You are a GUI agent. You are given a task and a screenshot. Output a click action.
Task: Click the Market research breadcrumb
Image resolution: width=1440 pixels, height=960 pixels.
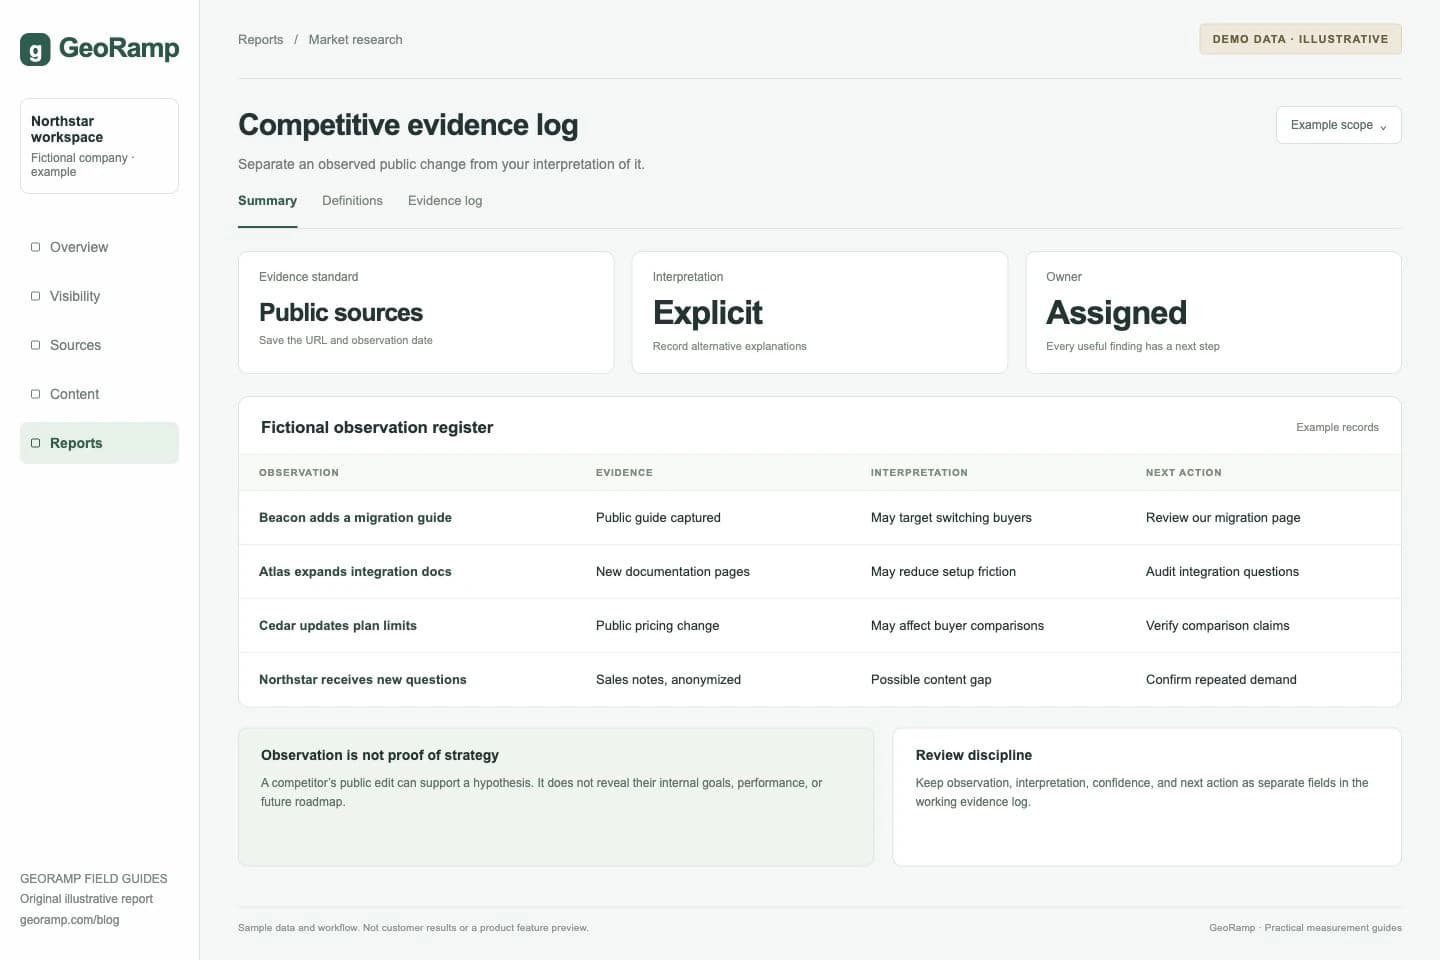coord(355,40)
